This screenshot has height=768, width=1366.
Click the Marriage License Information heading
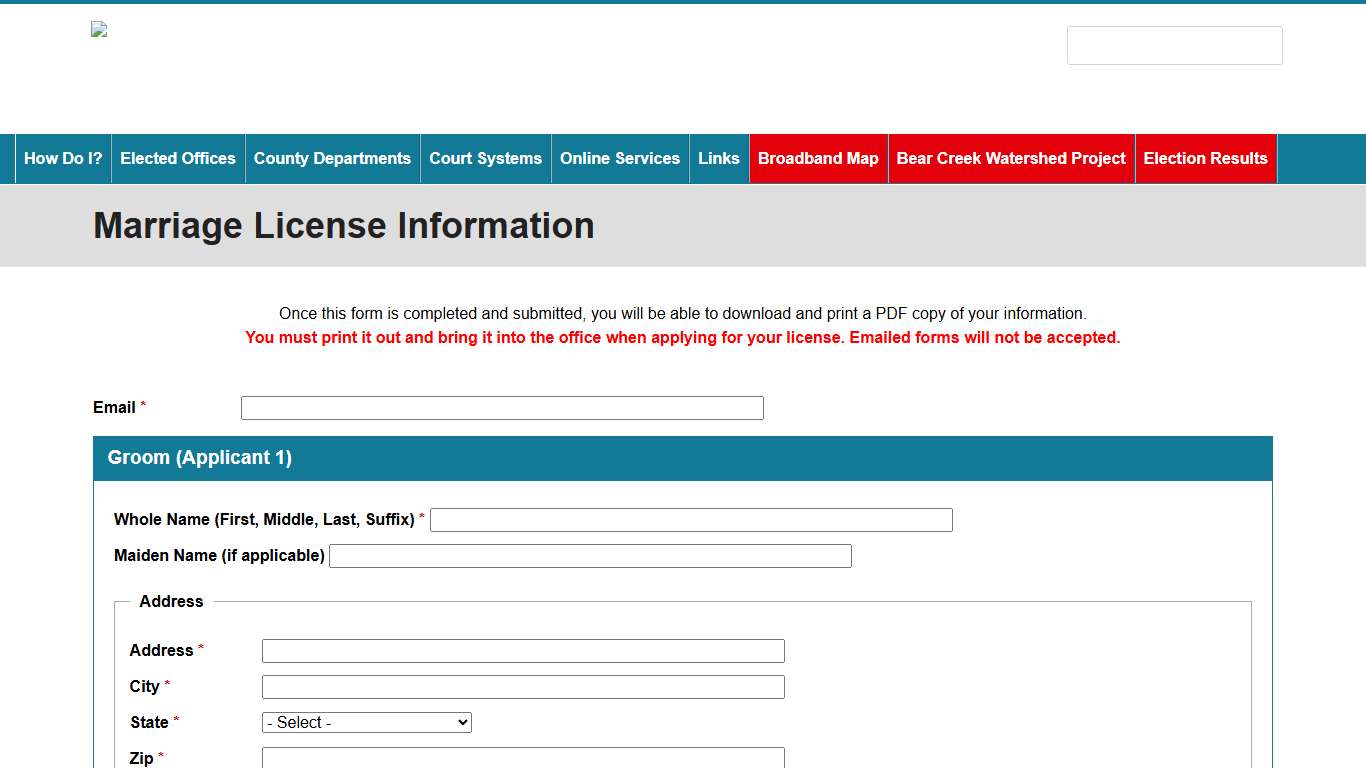coord(343,225)
